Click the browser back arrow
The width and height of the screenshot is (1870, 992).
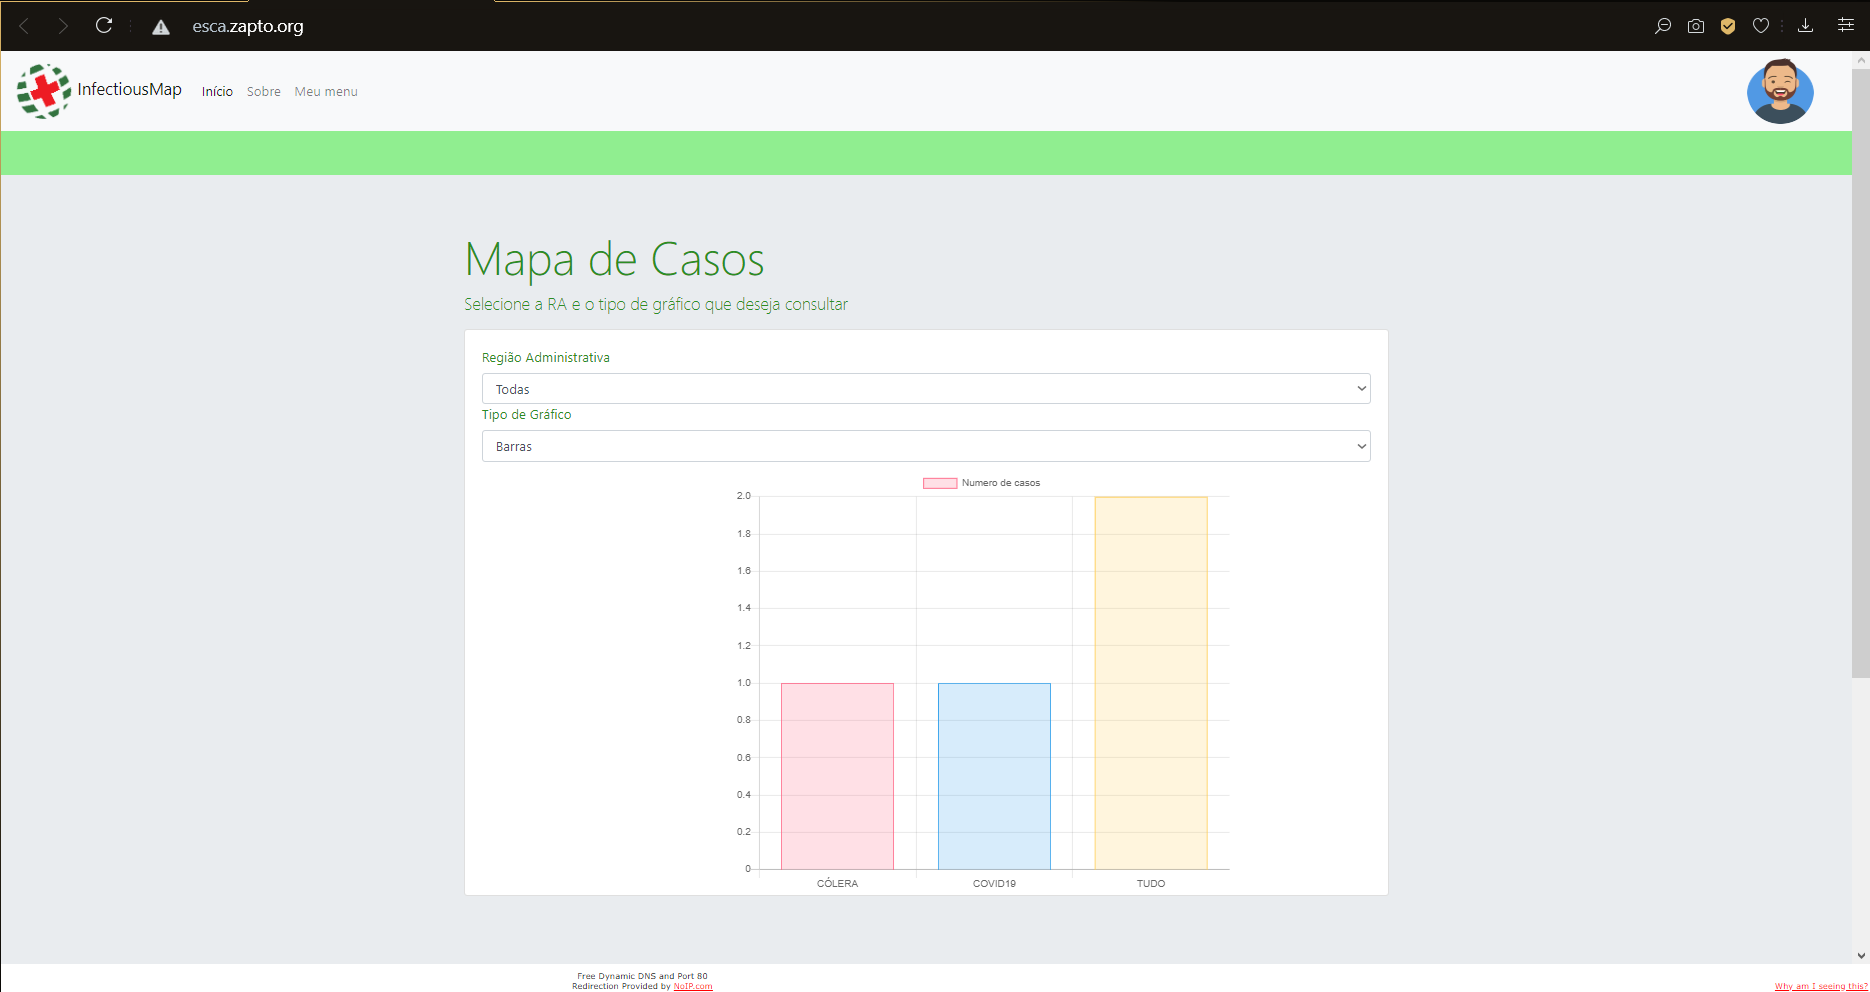click(24, 26)
